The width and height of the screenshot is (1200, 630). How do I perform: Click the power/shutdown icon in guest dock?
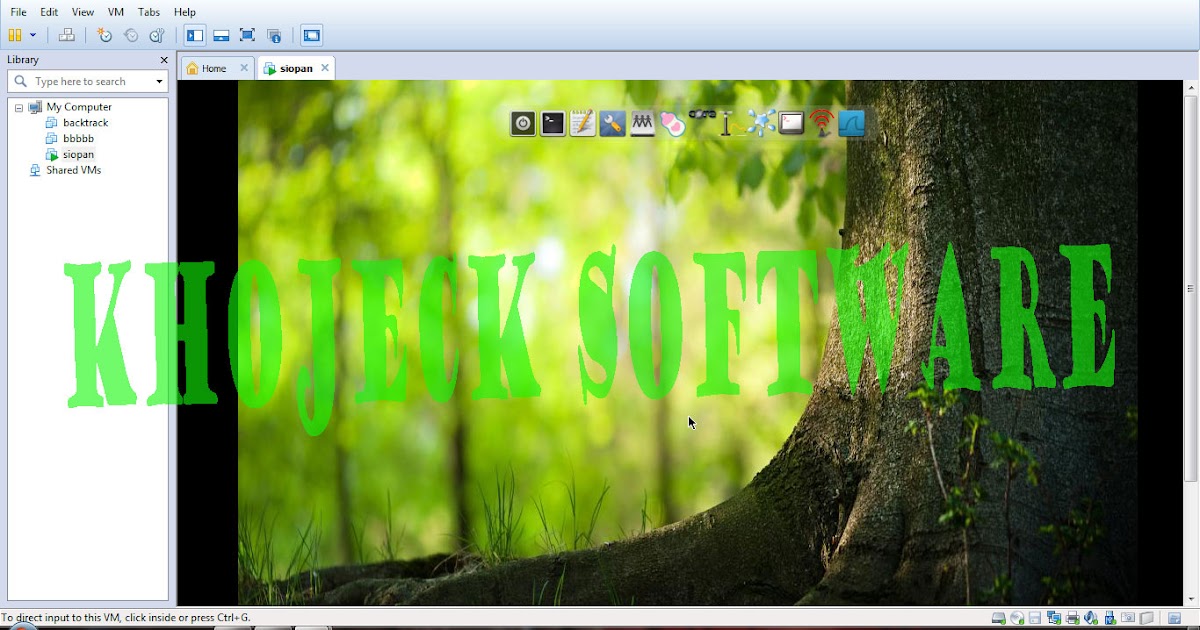pos(523,123)
